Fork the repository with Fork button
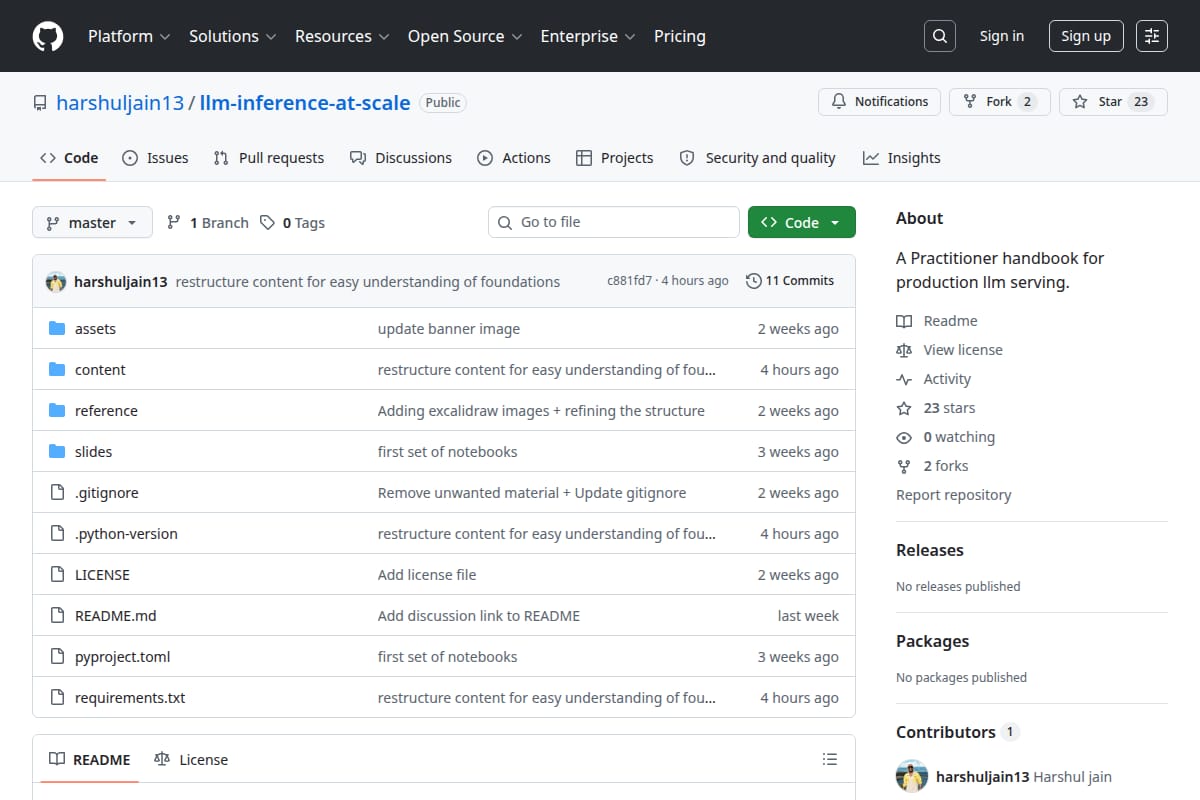Viewport: 1200px width, 800px height. pyautogui.click(x=999, y=102)
